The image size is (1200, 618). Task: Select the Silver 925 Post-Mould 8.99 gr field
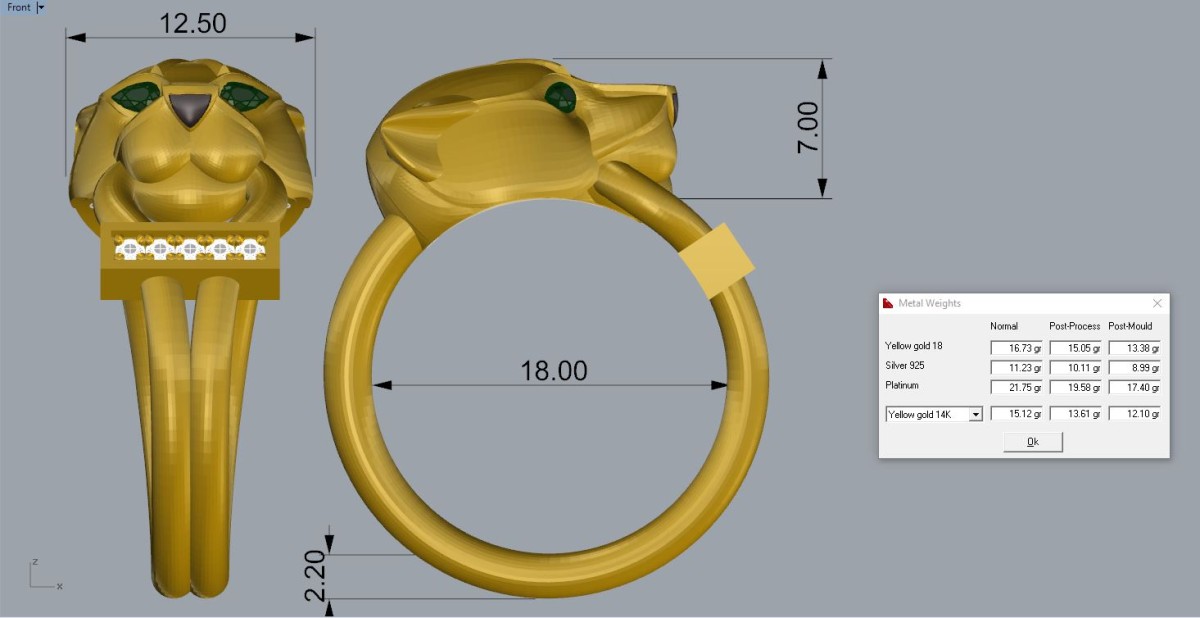point(1134,367)
